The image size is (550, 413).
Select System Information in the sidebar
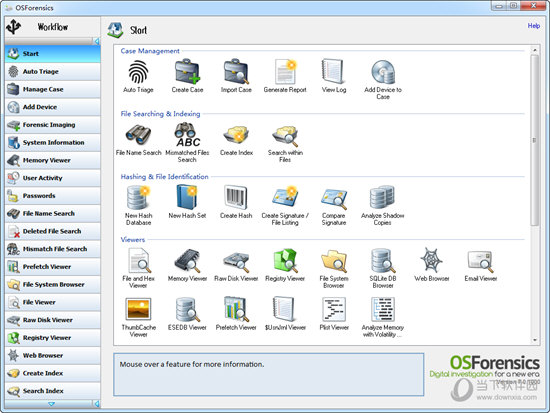pos(53,142)
